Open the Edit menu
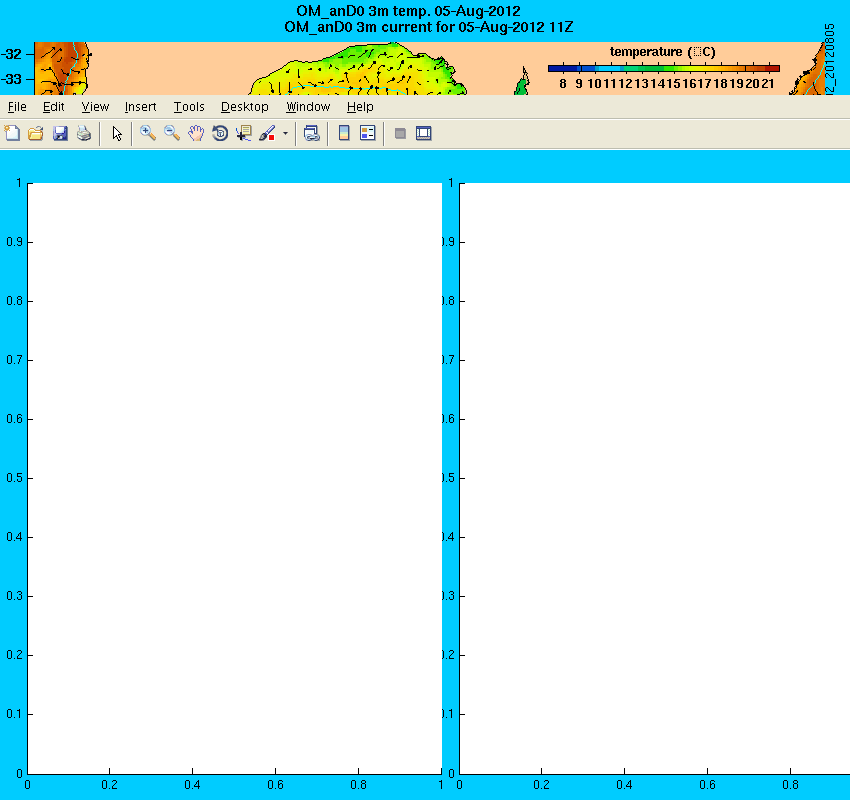 (x=53, y=107)
